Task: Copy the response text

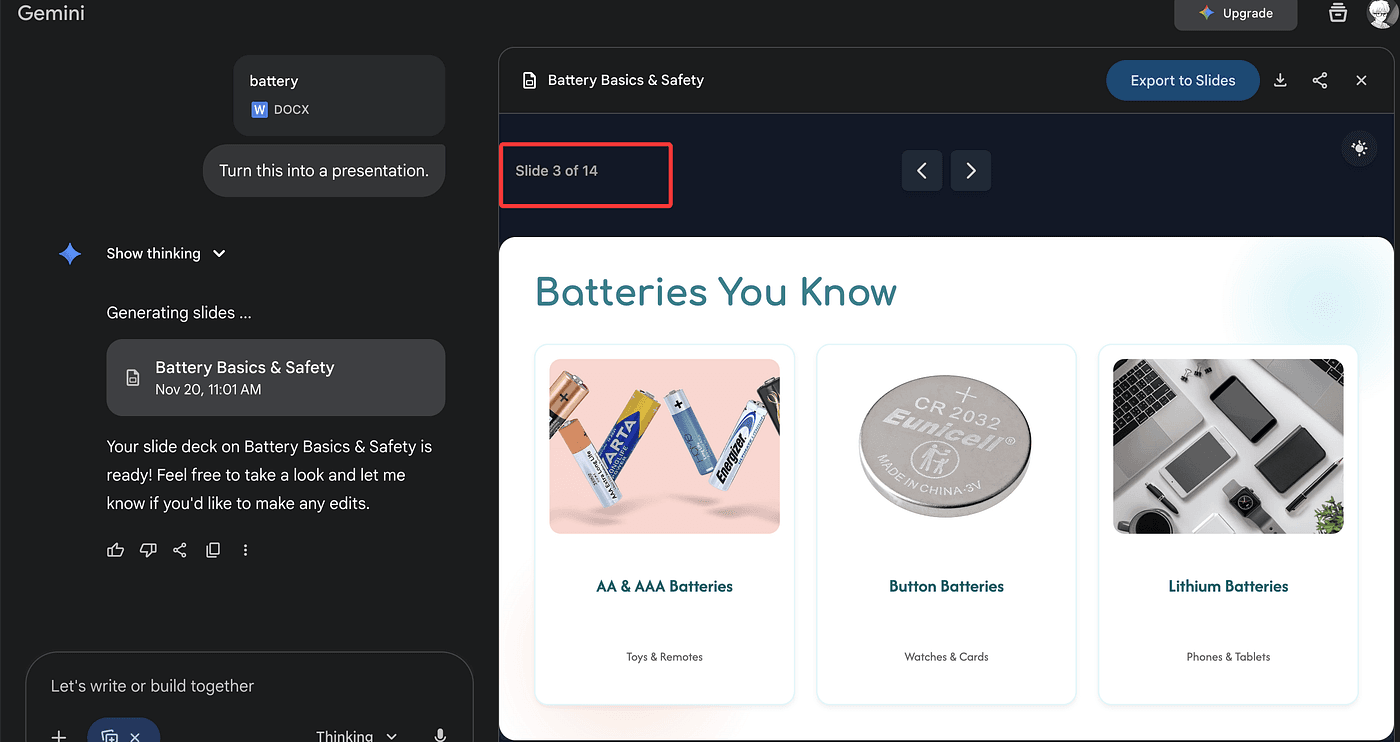Action: 212,550
